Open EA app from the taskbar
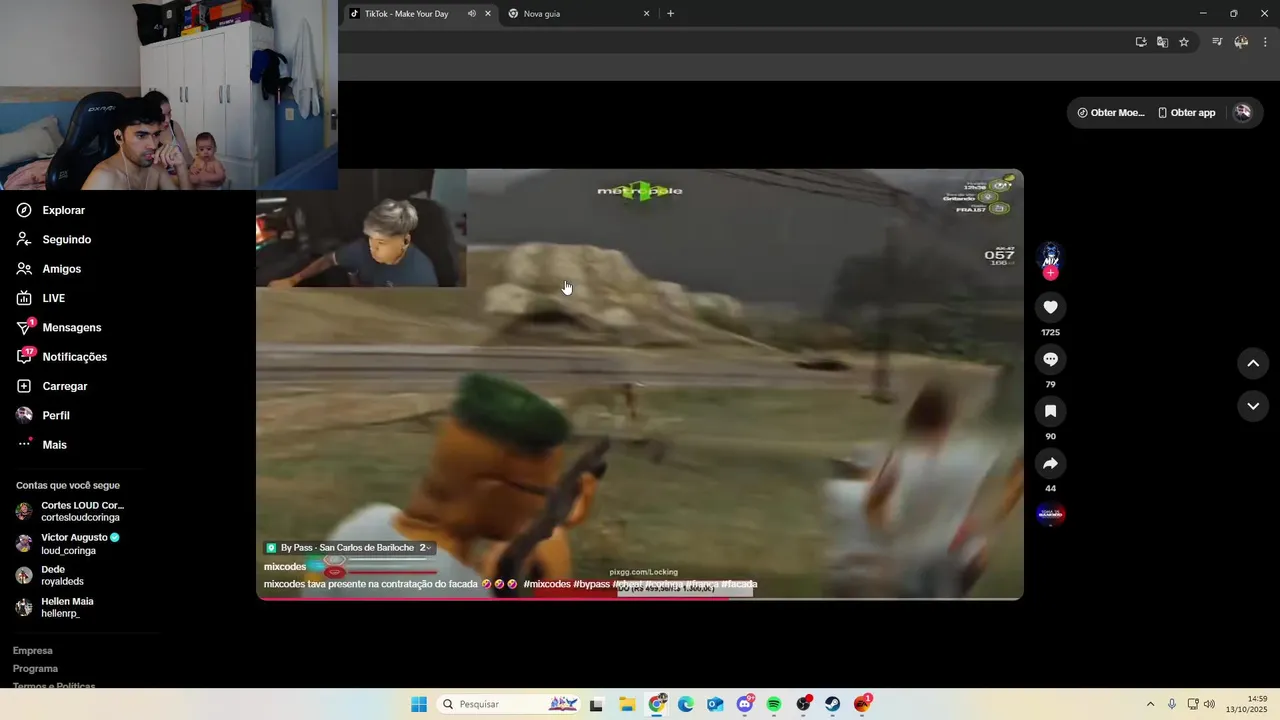 pos(863,704)
